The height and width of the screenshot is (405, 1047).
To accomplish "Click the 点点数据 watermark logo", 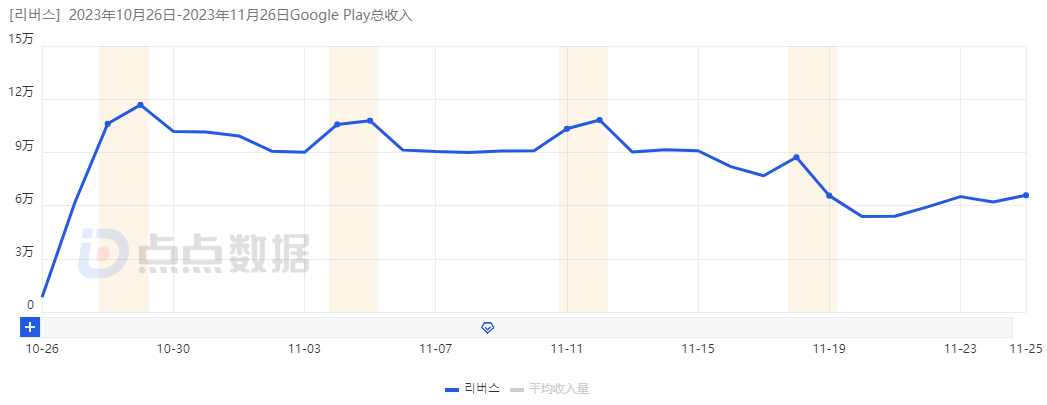I will (194, 253).
